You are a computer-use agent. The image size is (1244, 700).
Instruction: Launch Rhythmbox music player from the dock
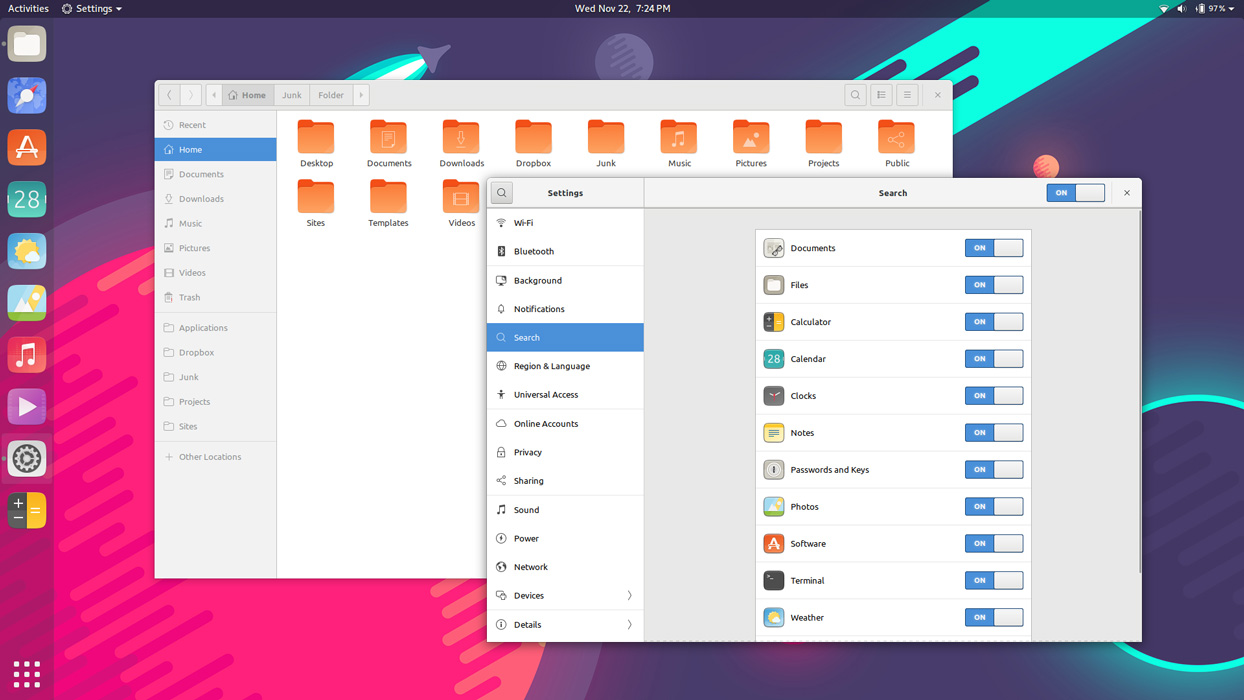tap(26, 354)
